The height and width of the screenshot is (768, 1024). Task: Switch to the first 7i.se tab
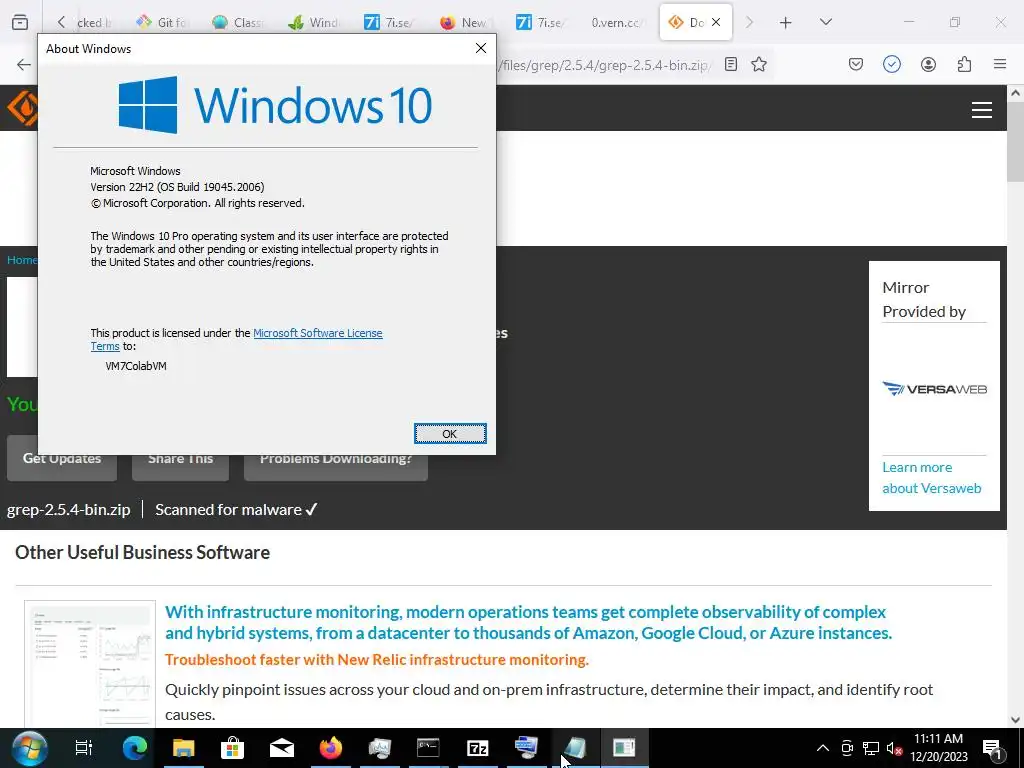click(390, 22)
